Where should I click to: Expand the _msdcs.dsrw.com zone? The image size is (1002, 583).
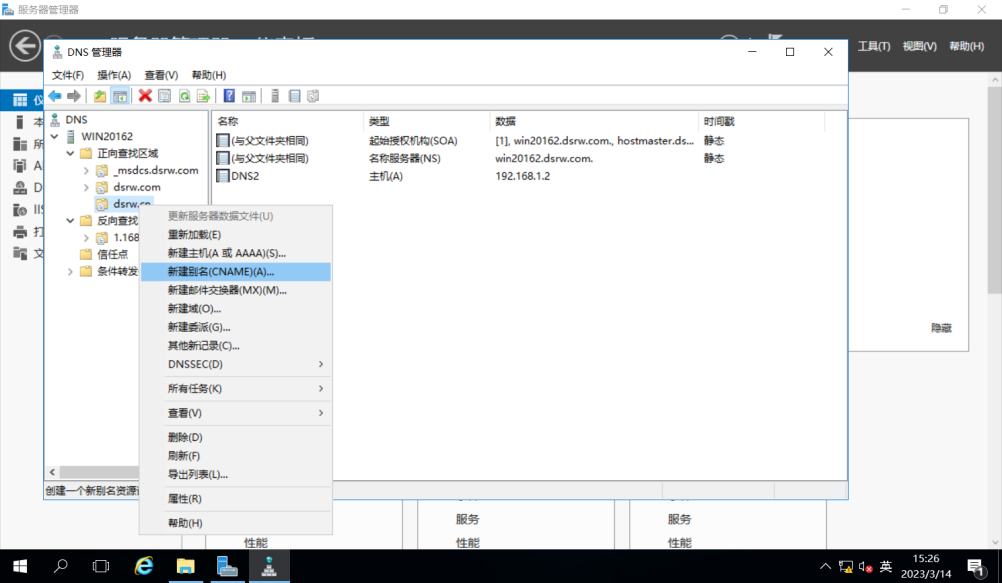(86, 171)
